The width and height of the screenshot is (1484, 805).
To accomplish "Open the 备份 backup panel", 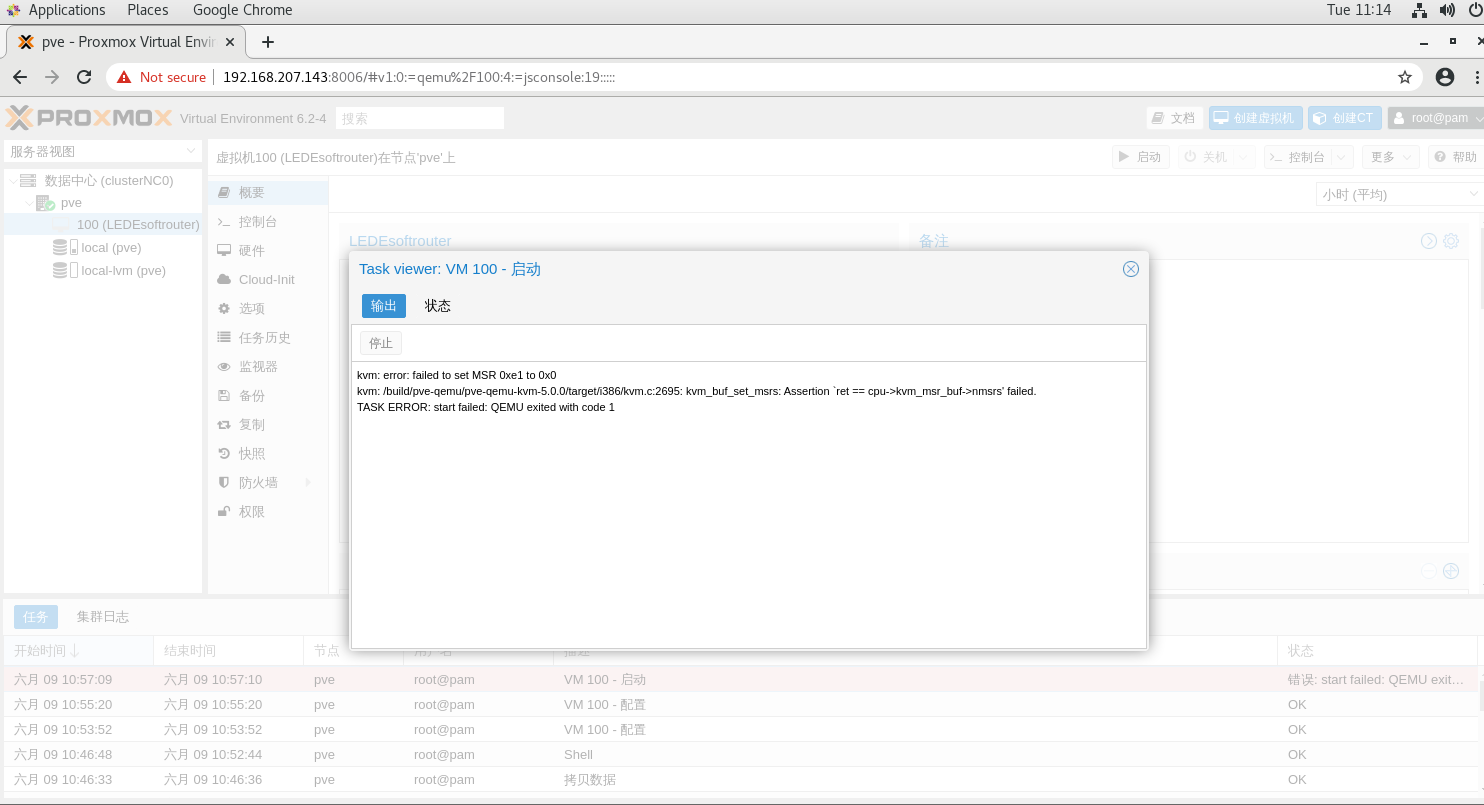I will click(x=250, y=395).
